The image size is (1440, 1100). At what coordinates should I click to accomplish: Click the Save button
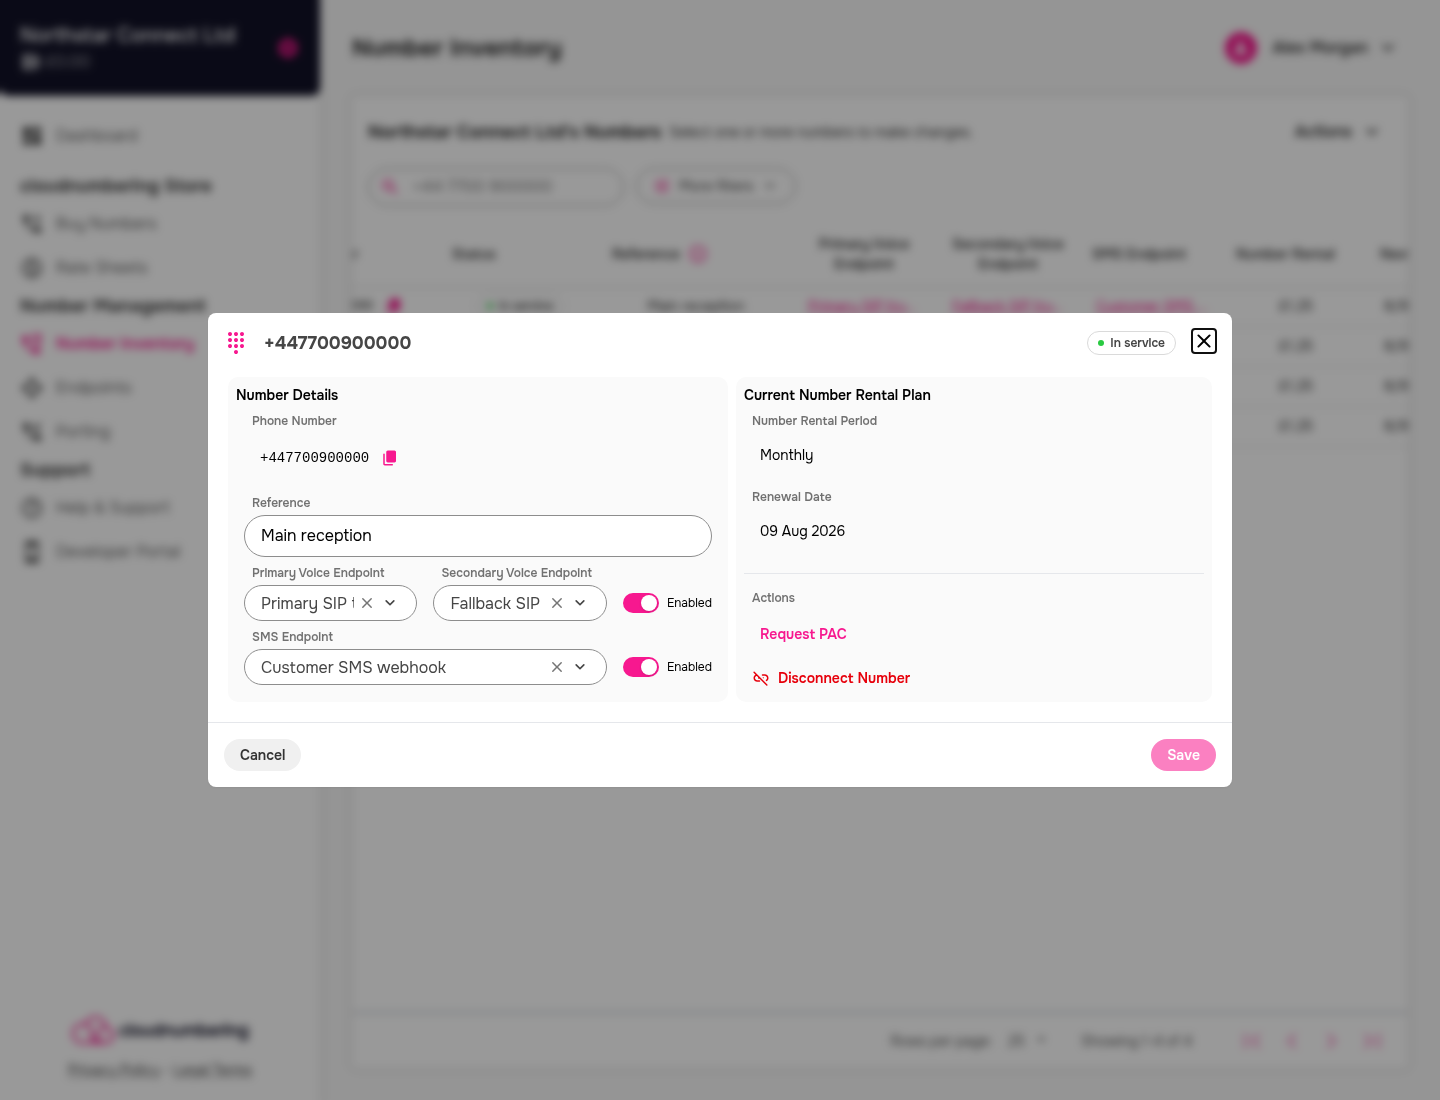click(1183, 755)
